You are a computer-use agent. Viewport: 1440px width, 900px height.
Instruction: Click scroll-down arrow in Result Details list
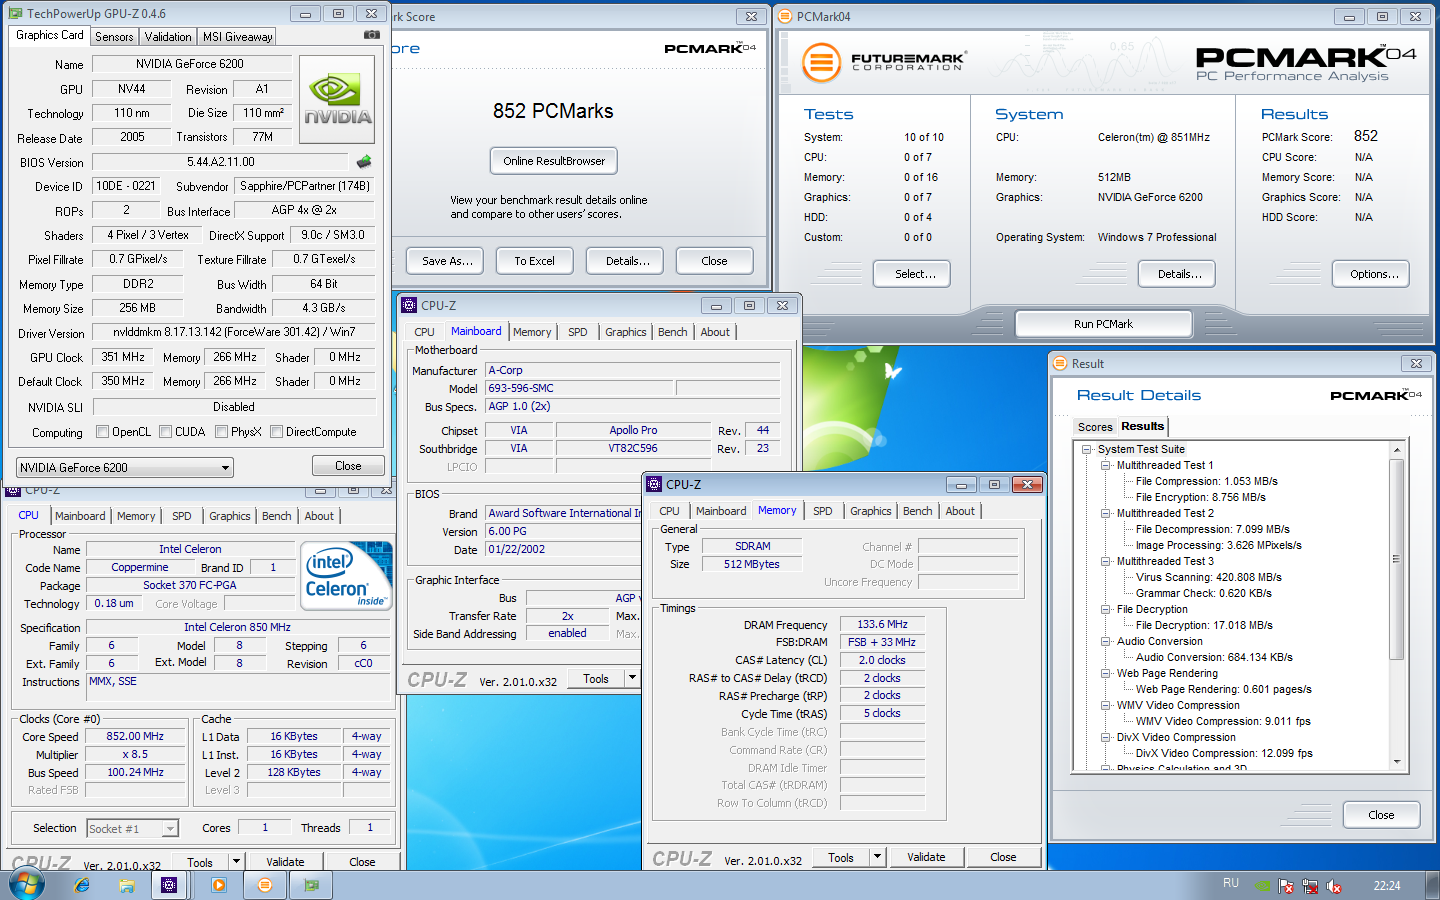1397,763
